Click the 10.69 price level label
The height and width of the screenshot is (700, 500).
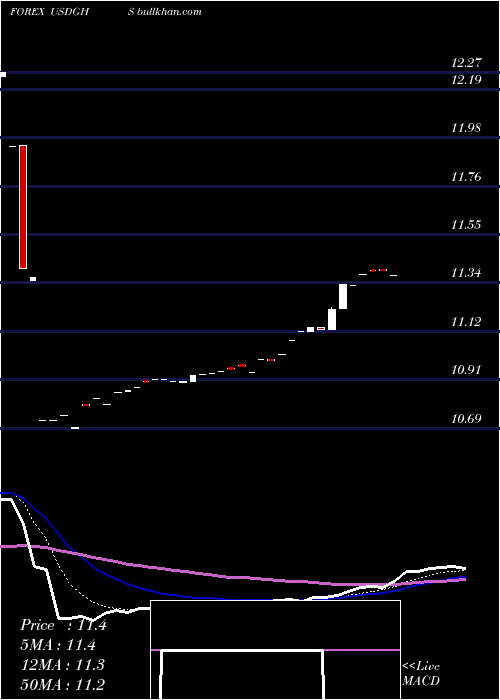click(x=466, y=419)
